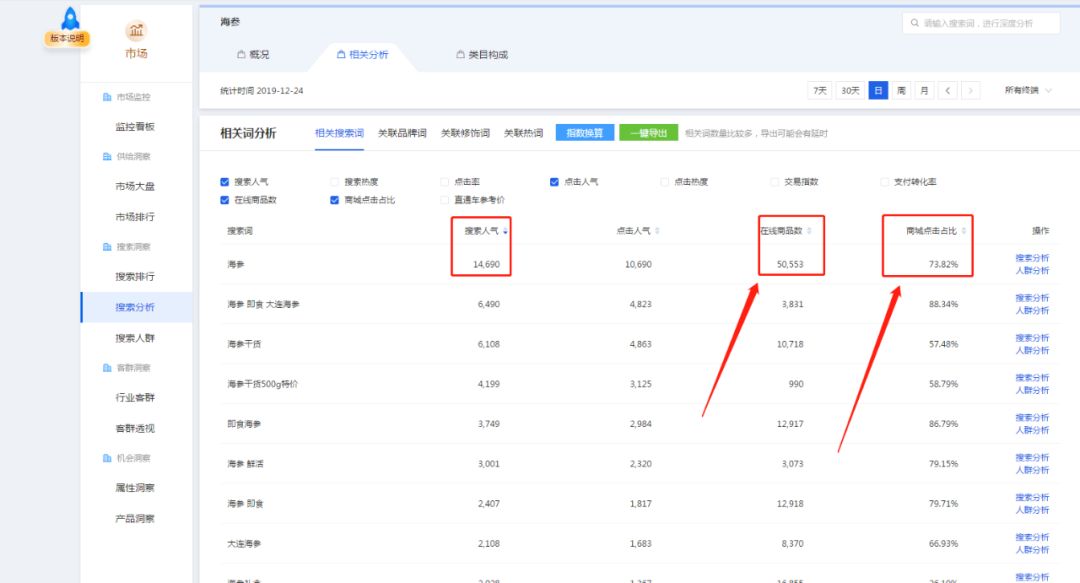1080x583 pixels.
Task: Select the 7天 date range
Action: (819, 90)
